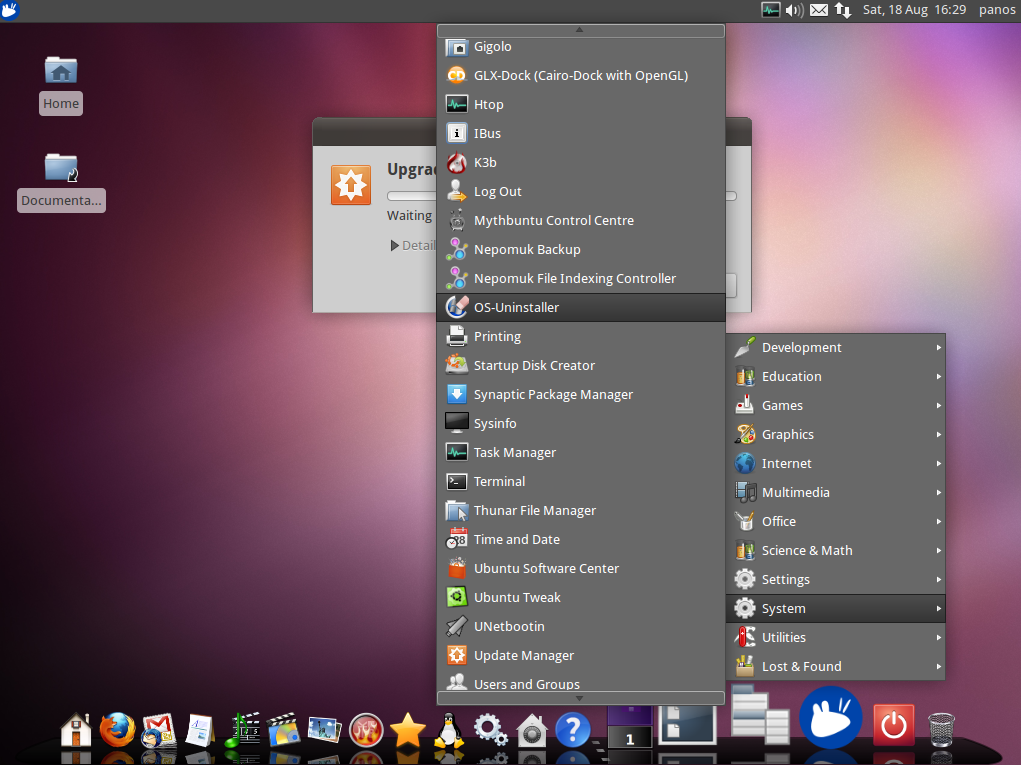
Task: Launch the red flame disc burner dock icon
Action: pyautogui.click(x=366, y=730)
